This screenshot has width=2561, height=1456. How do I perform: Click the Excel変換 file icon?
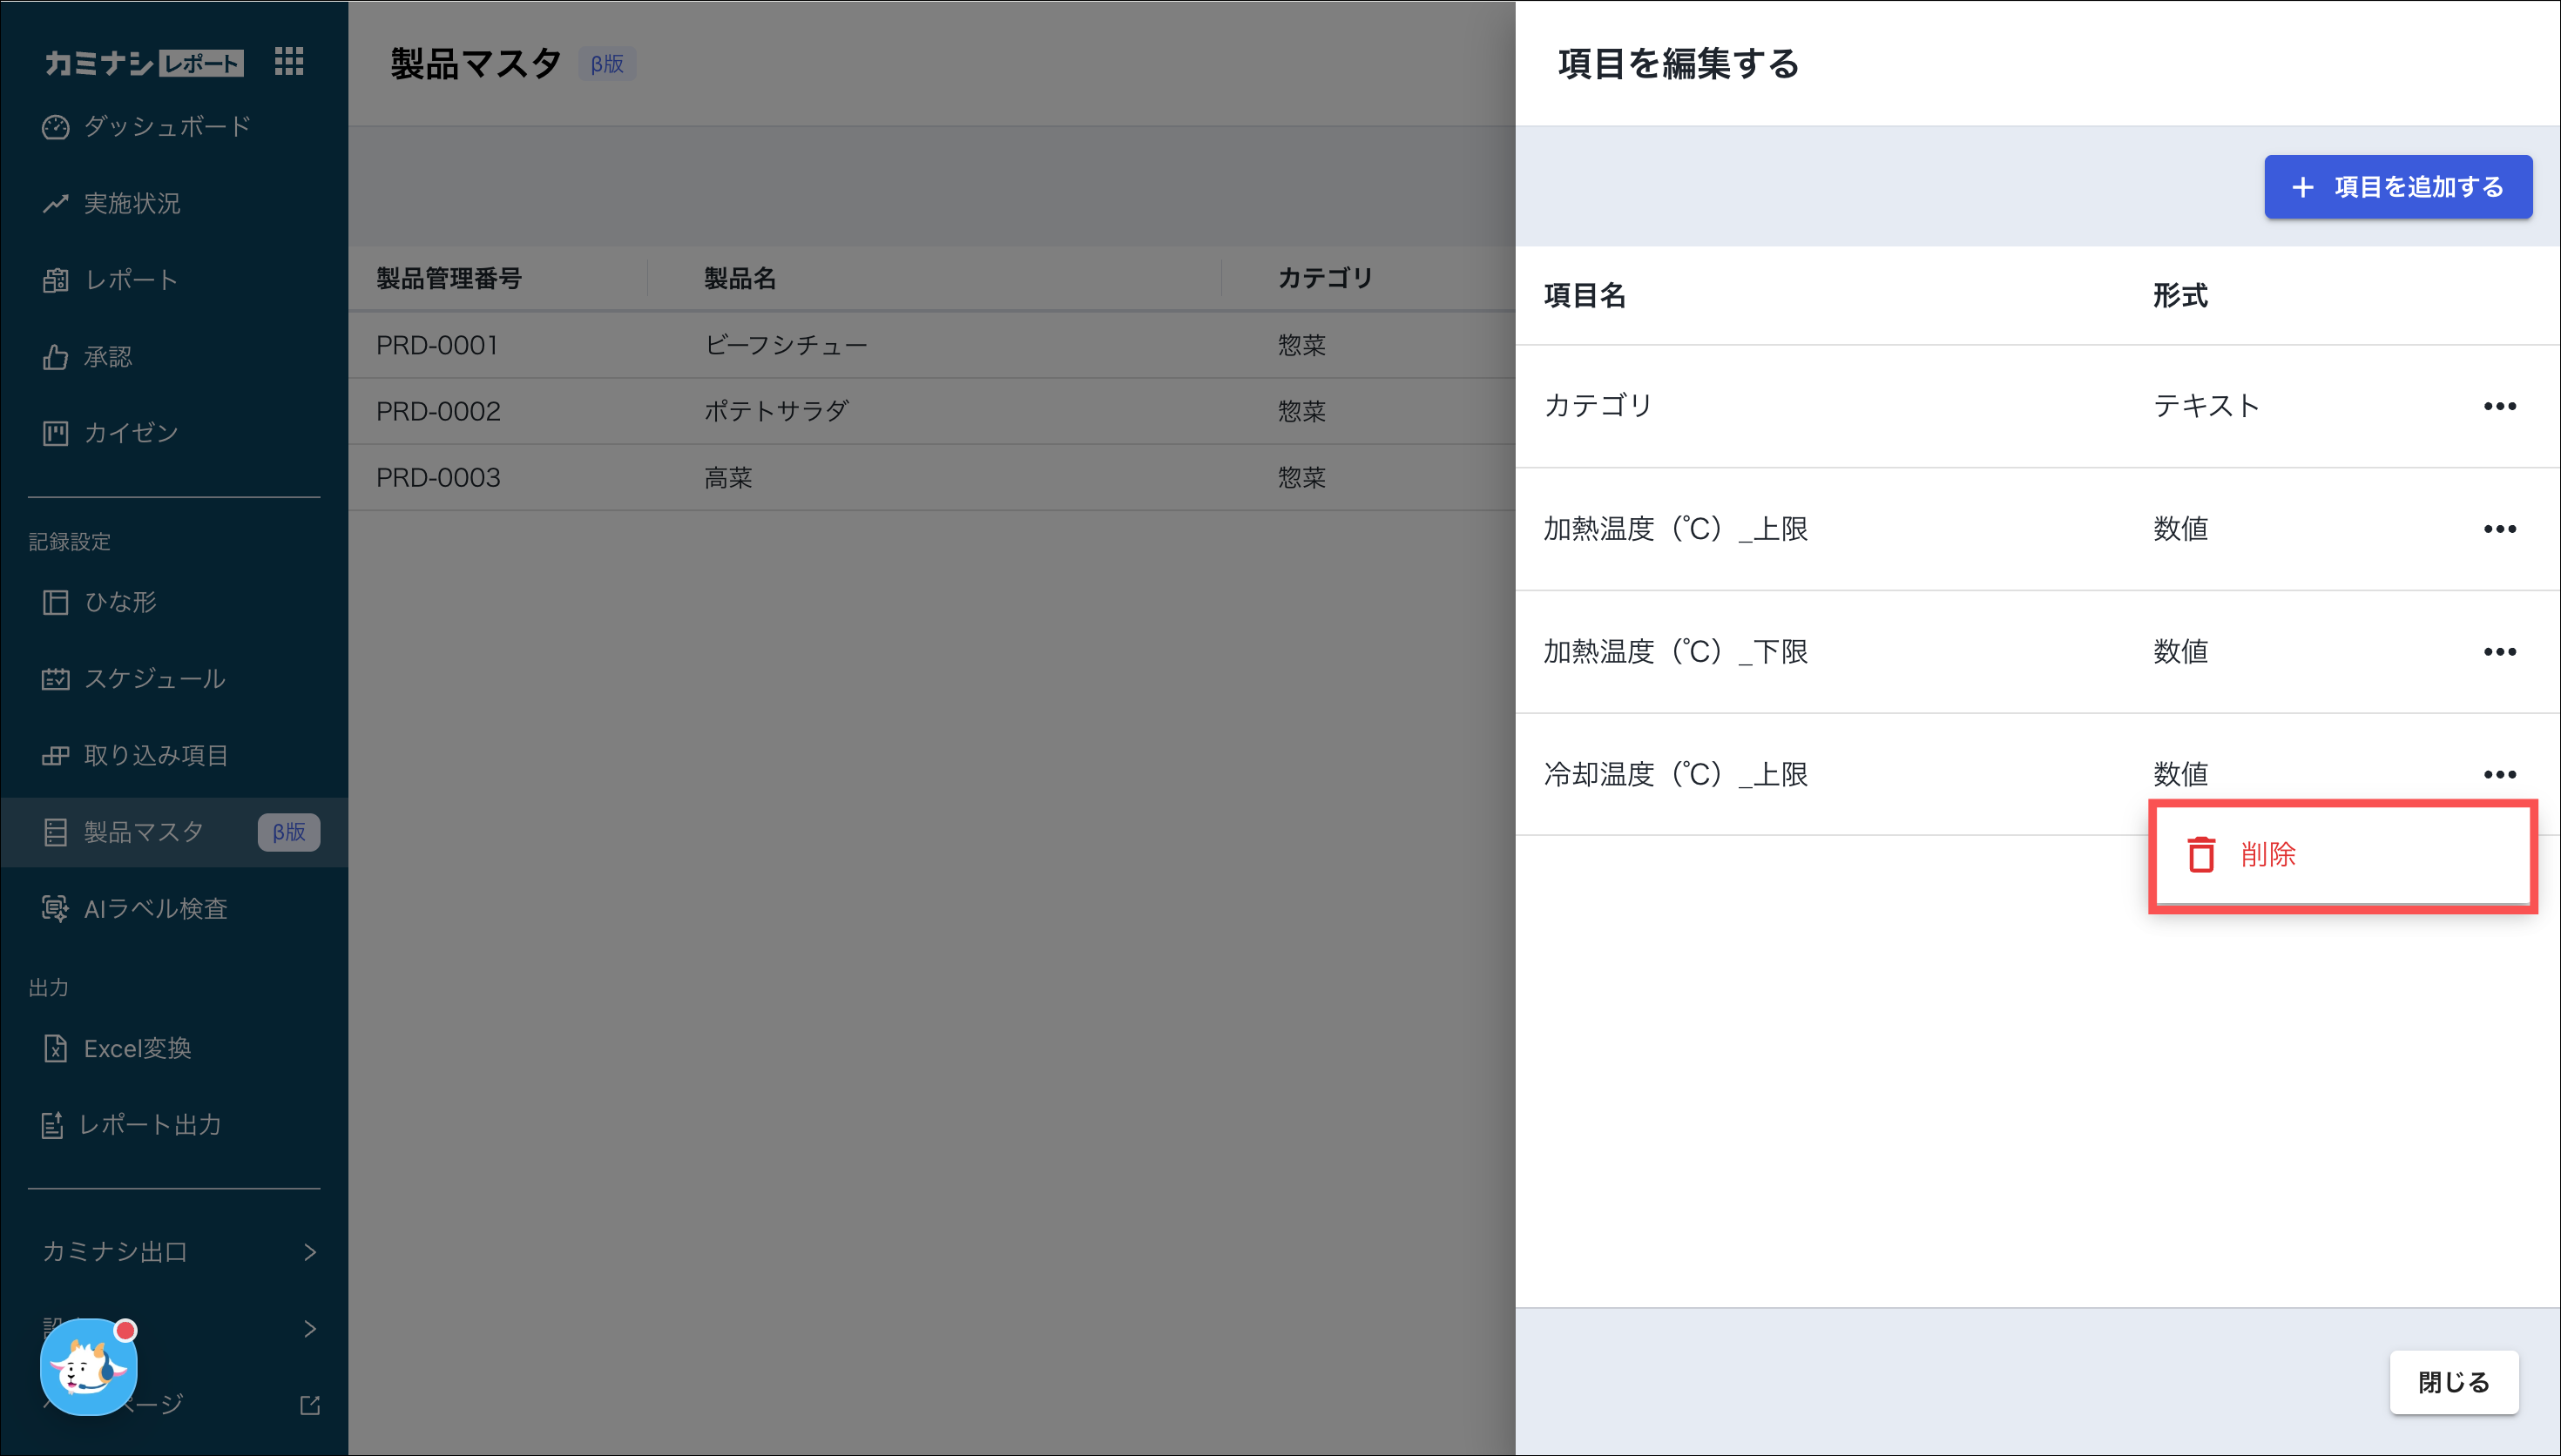tap(55, 1048)
